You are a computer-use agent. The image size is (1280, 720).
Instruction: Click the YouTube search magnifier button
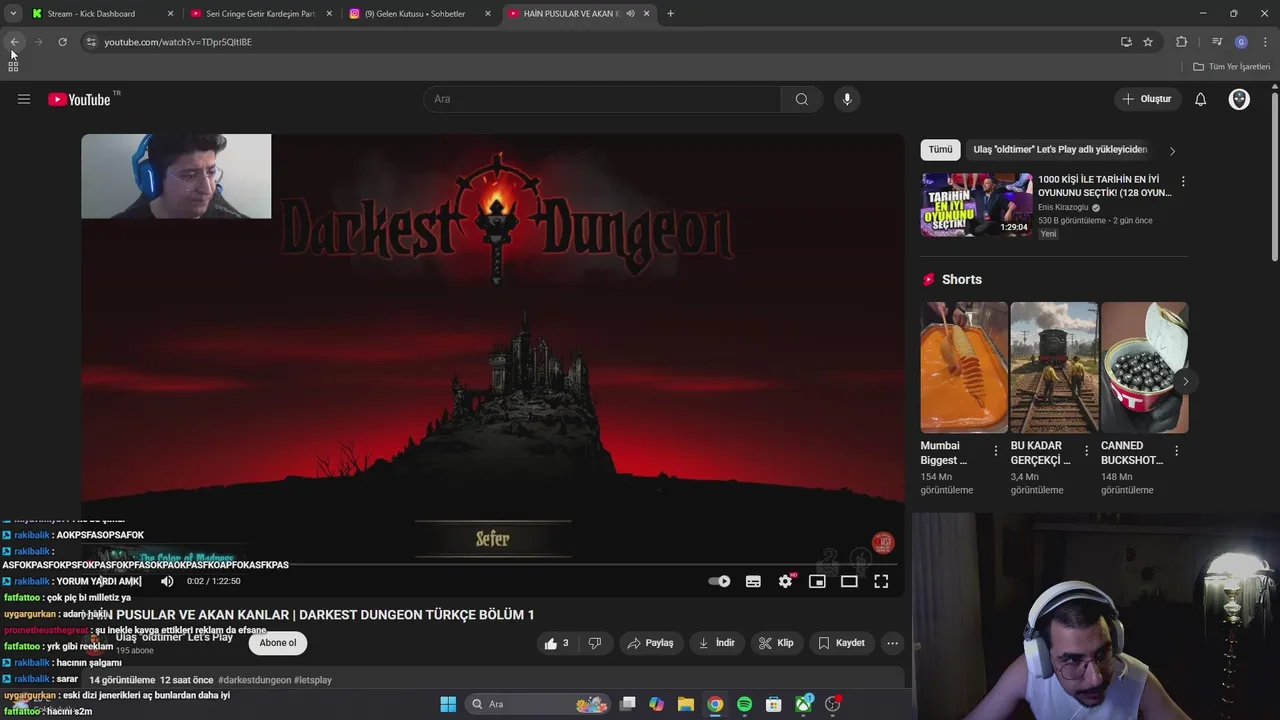click(x=802, y=99)
